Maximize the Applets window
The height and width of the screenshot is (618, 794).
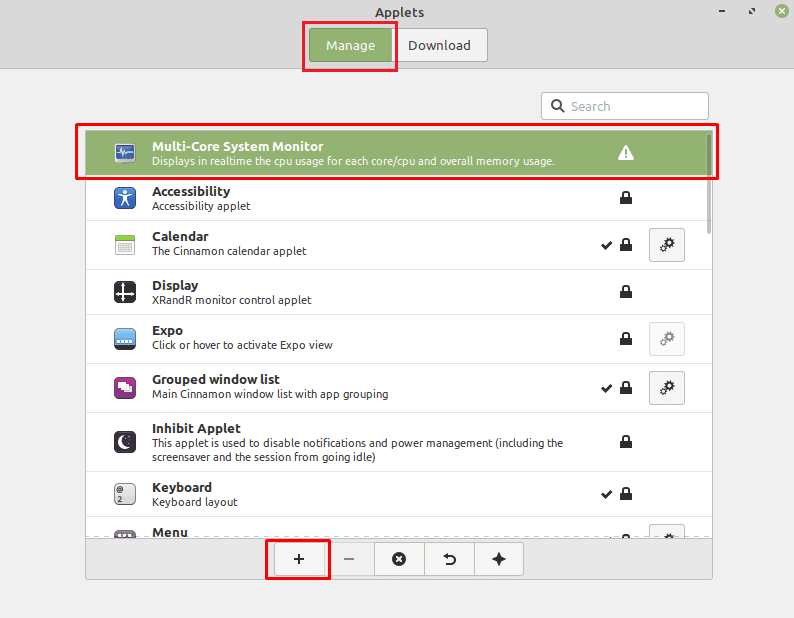click(x=752, y=11)
